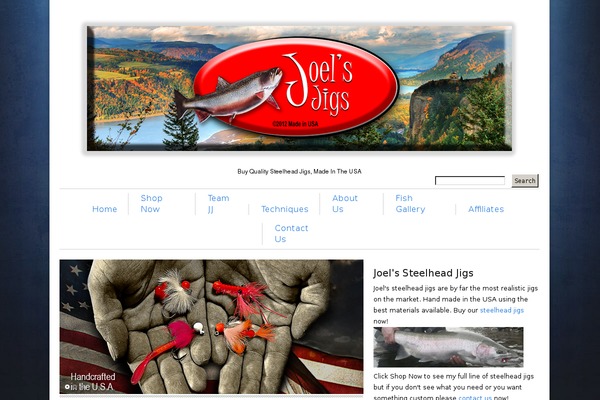Viewport: 600px width, 400px height.
Task: Select the Affiliates navigation link
Action: click(486, 209)
